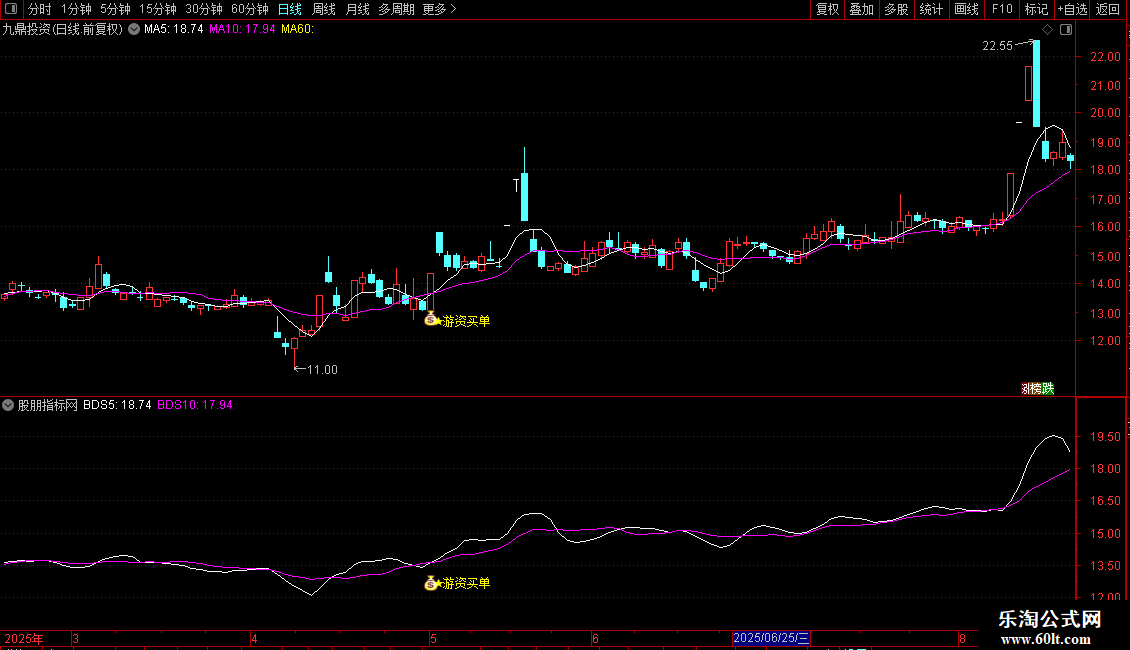Open the 多周期 multi-period view

click(x=396, y=9)
